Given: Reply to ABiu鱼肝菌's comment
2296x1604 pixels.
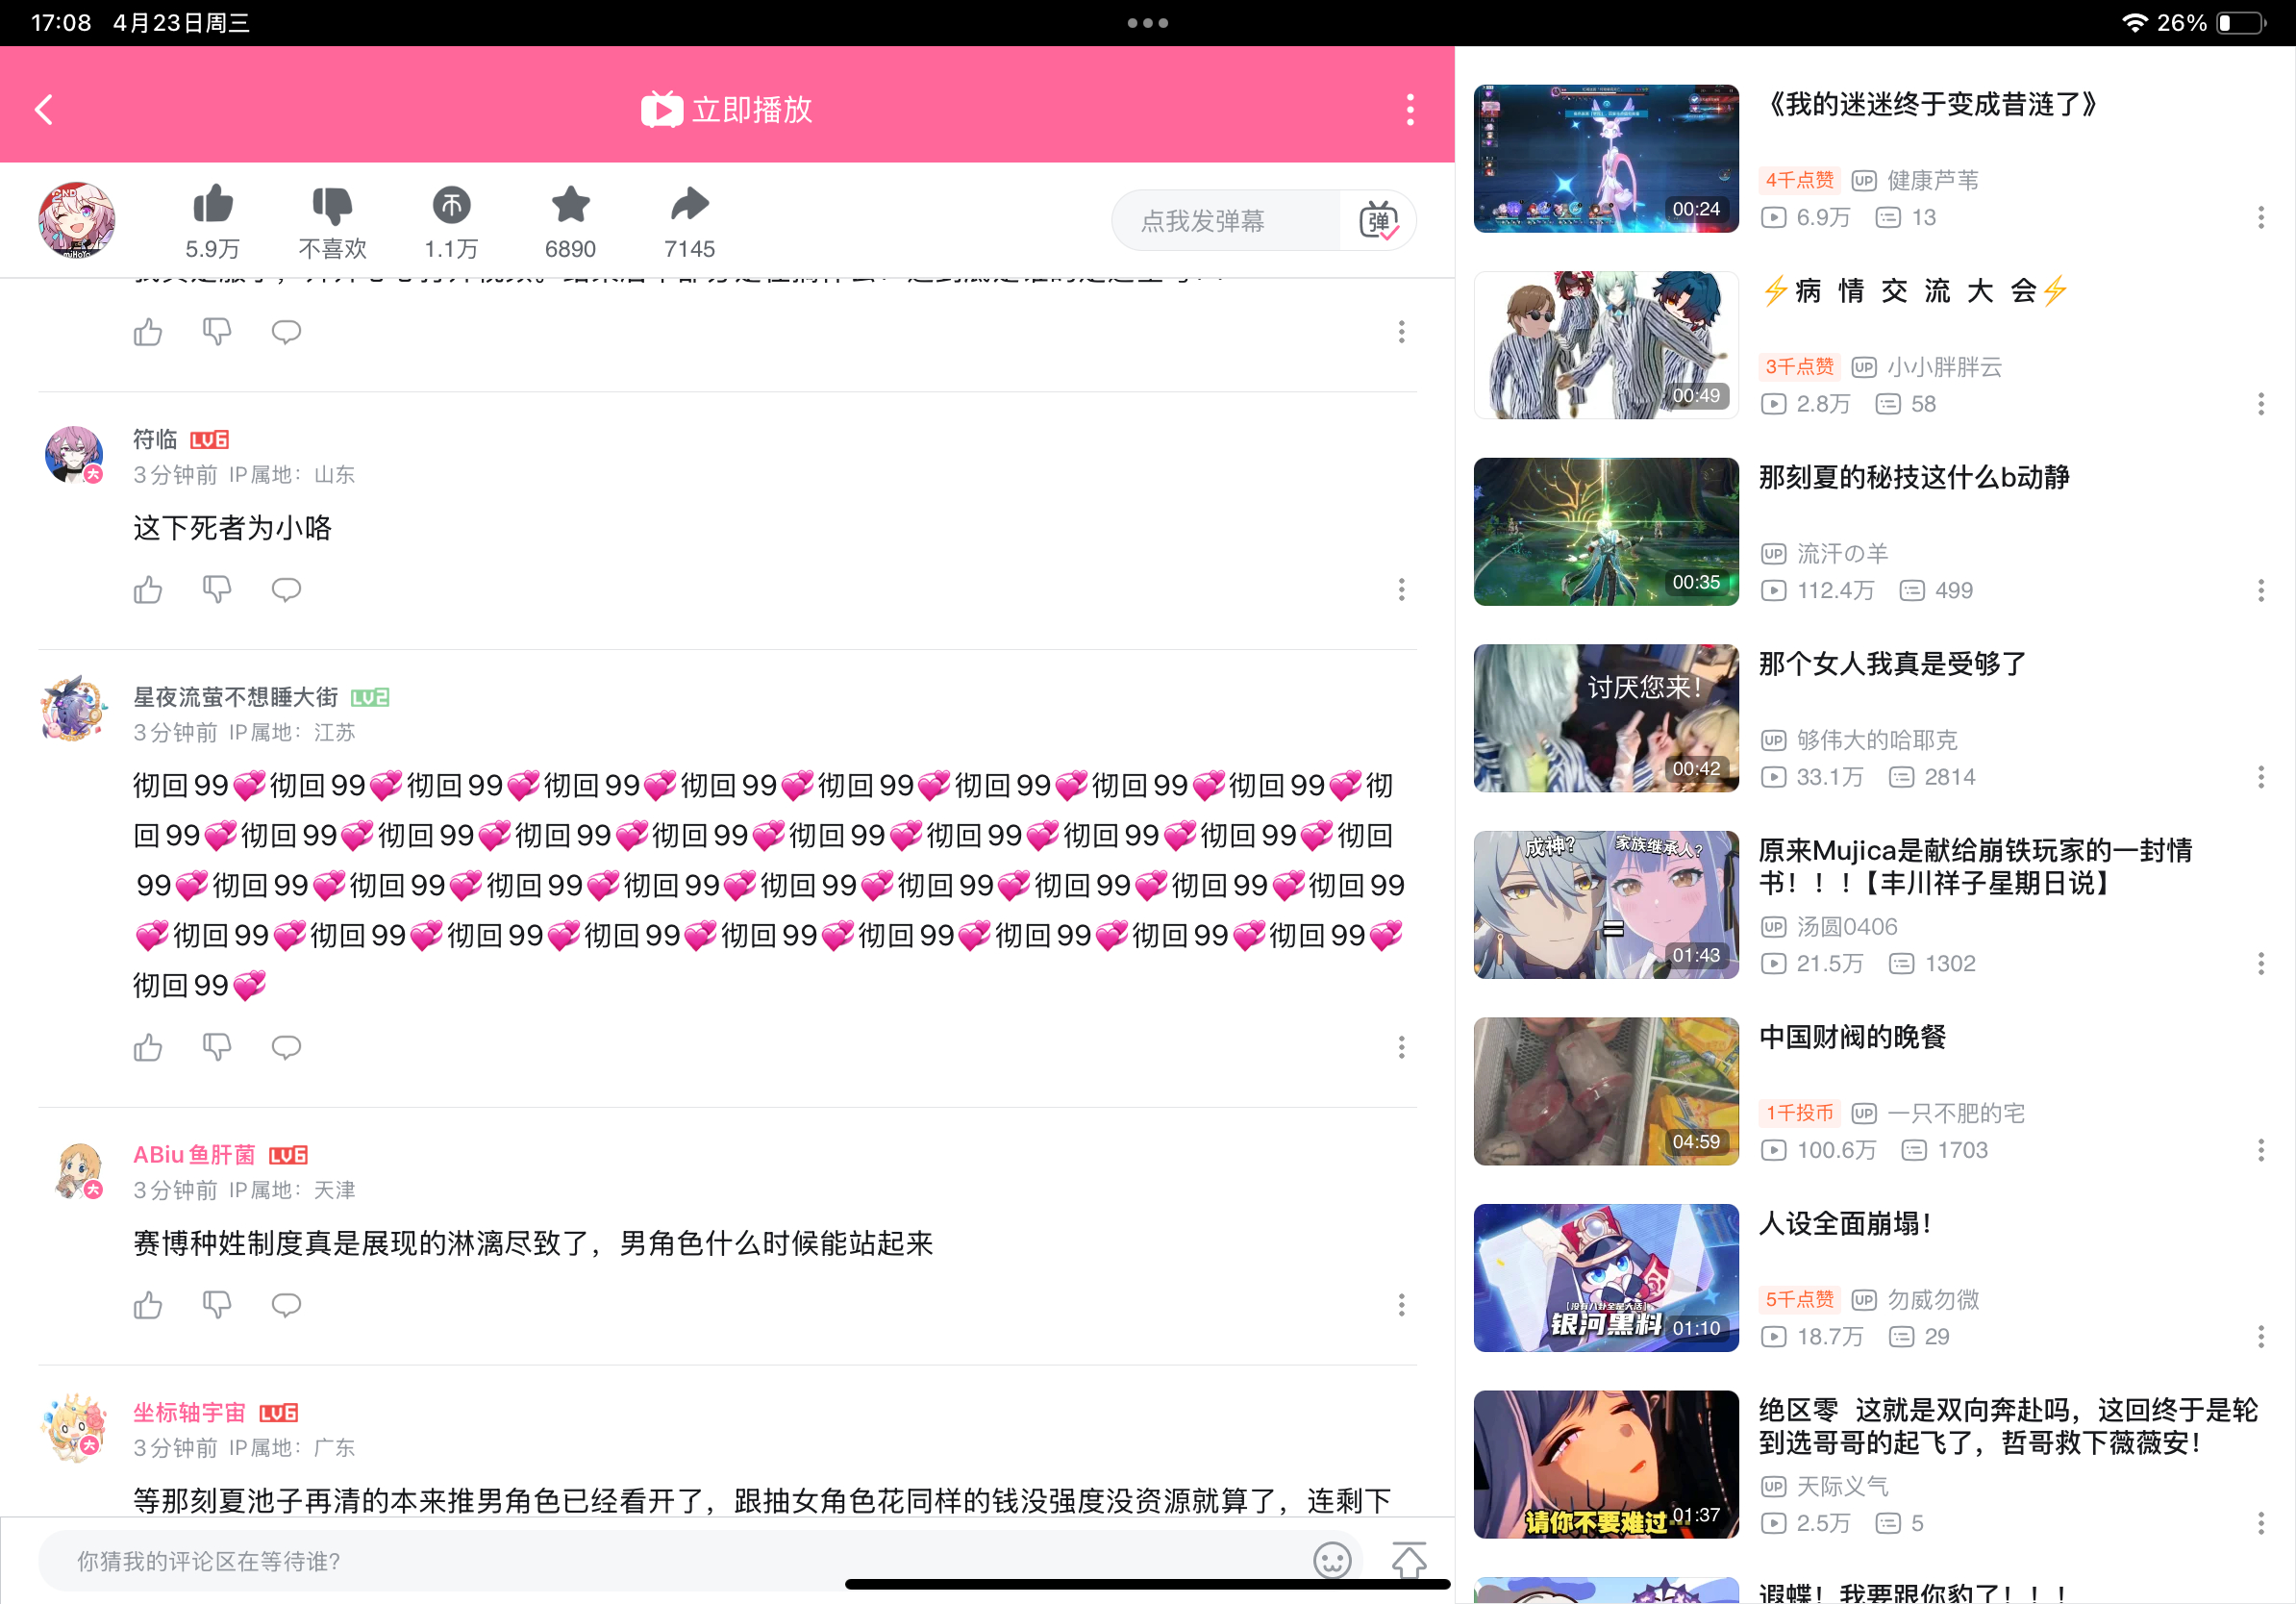Looking at the screenshot, I should point(286,1305).
